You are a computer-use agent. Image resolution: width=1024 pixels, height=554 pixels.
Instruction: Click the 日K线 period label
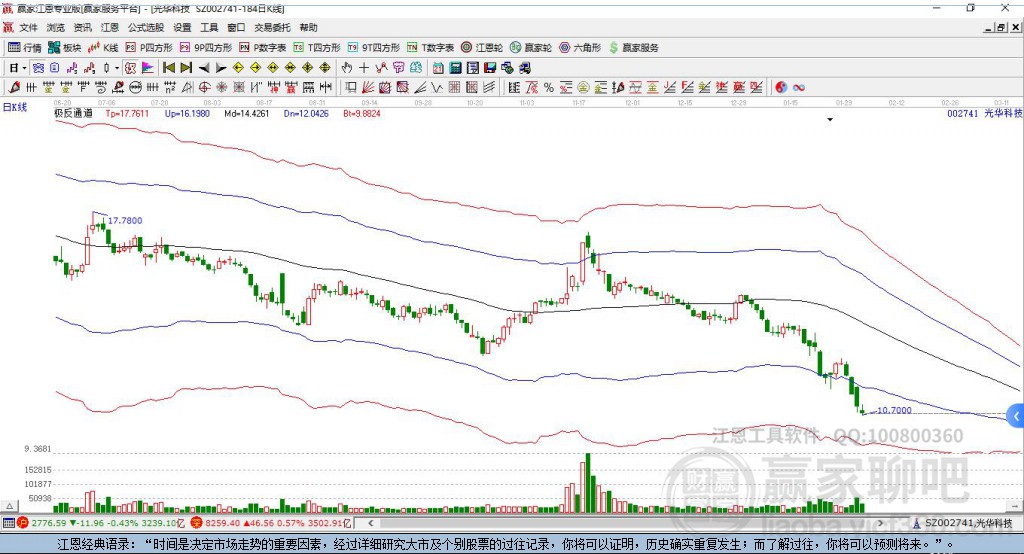tap(15, 107)
